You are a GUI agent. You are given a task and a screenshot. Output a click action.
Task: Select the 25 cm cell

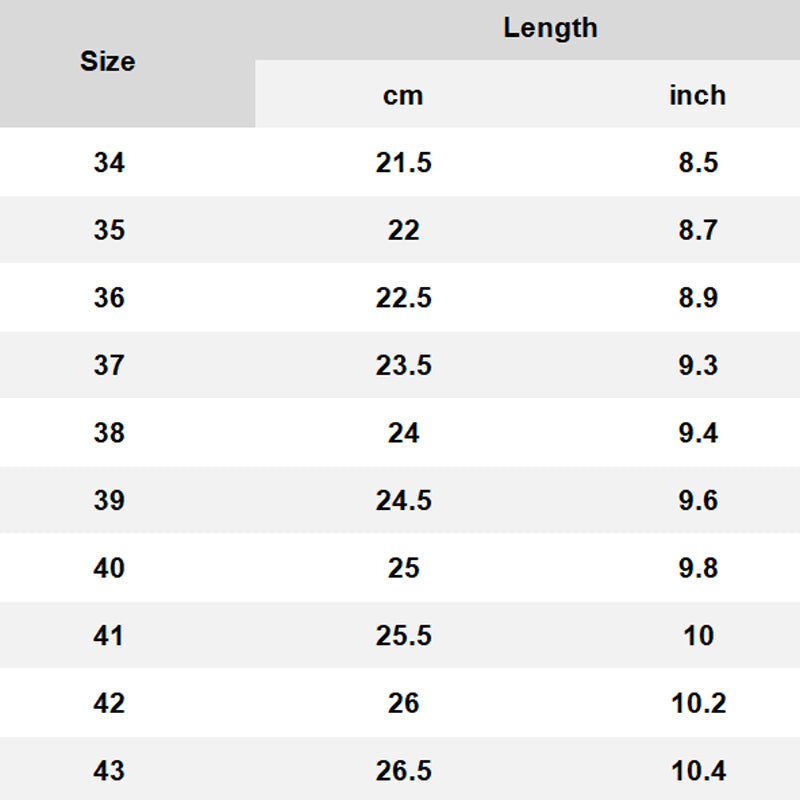pyautogui.click(x=403, y=568)
